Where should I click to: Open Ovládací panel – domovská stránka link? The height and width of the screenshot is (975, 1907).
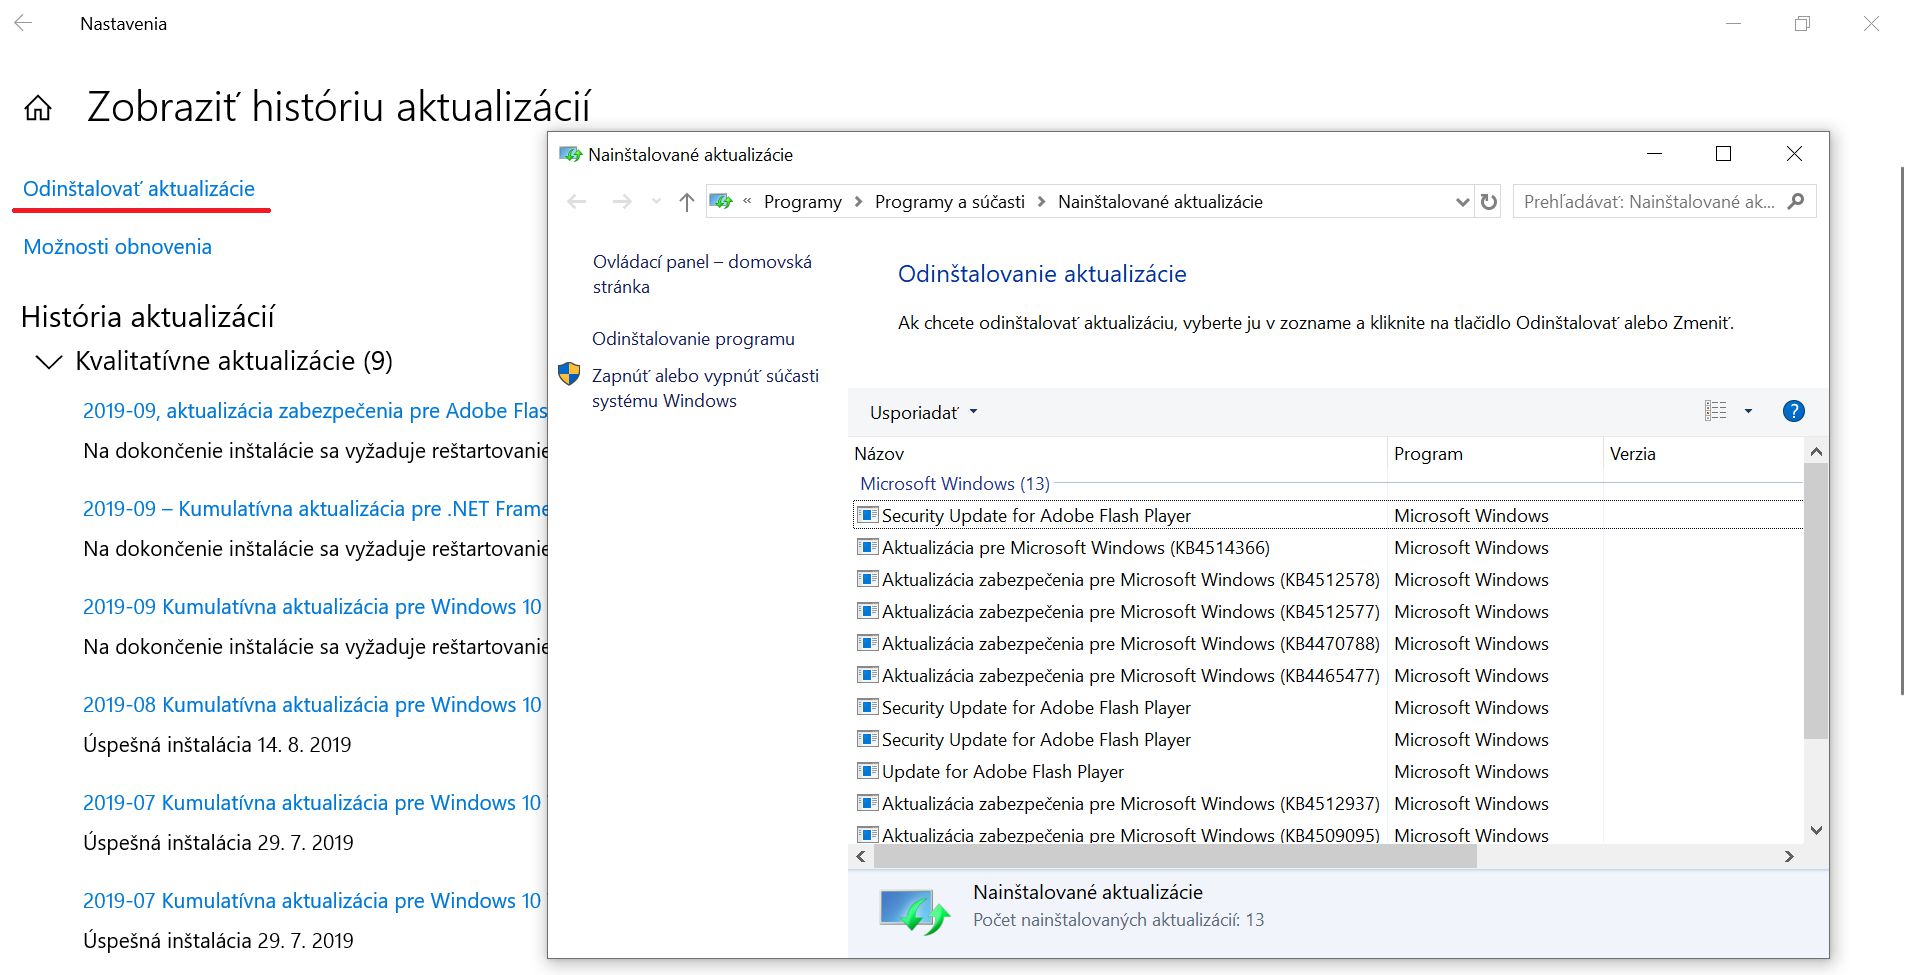[702, 274]
